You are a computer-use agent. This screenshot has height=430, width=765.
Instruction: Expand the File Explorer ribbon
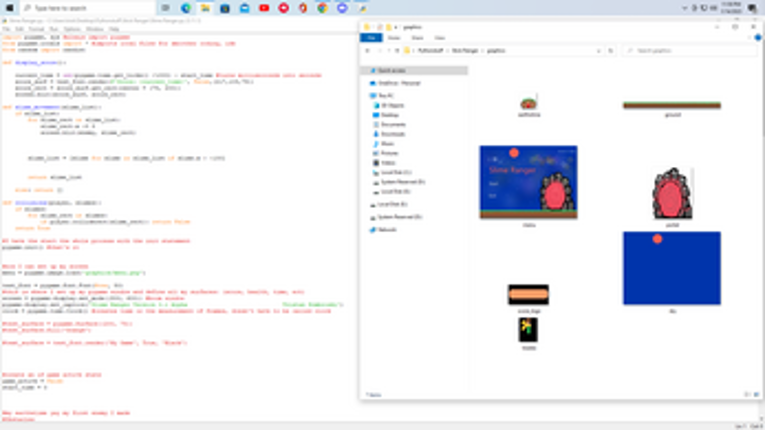(x=750, y=37)
